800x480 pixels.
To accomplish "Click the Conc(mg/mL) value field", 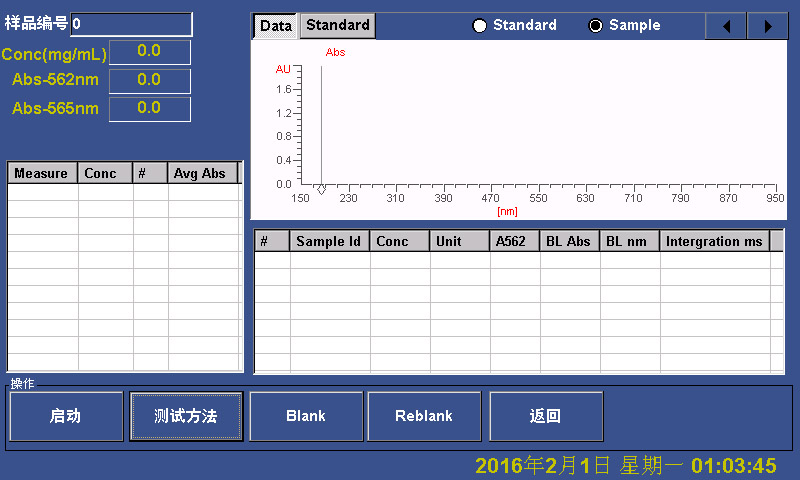I will click(x=149, y=52).
